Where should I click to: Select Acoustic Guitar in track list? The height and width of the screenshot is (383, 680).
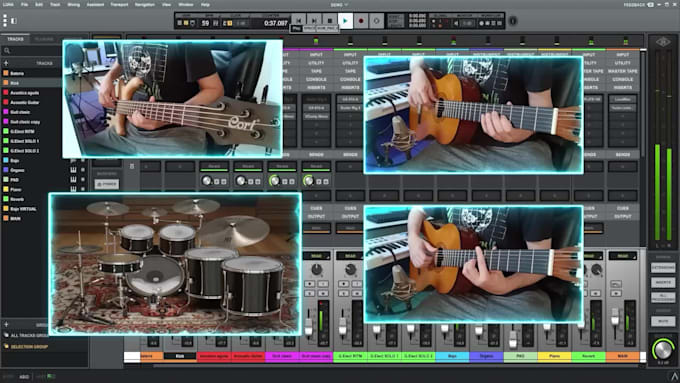[x=25, y=102]
